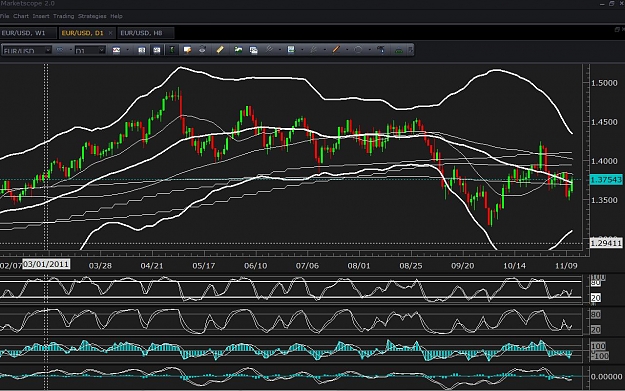
Task: Open the Strategies menu
Action: (92, 16)
